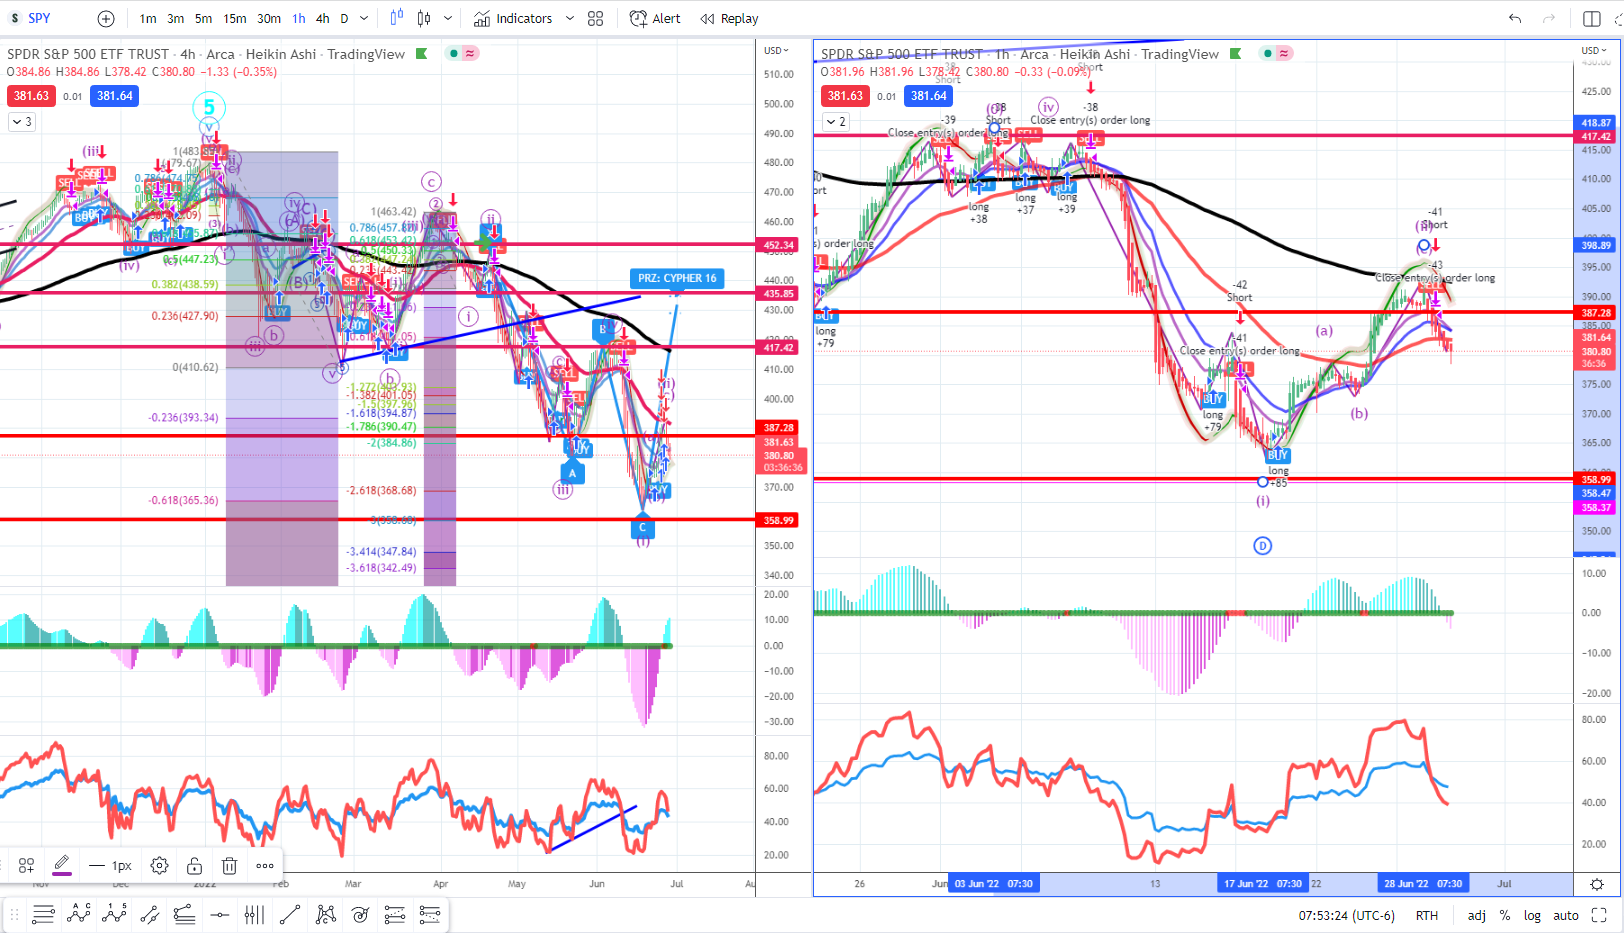Open indicator templates grid icon
Image resolution: width=1624 pixels, height=933 pixels.
coord(596,18)
